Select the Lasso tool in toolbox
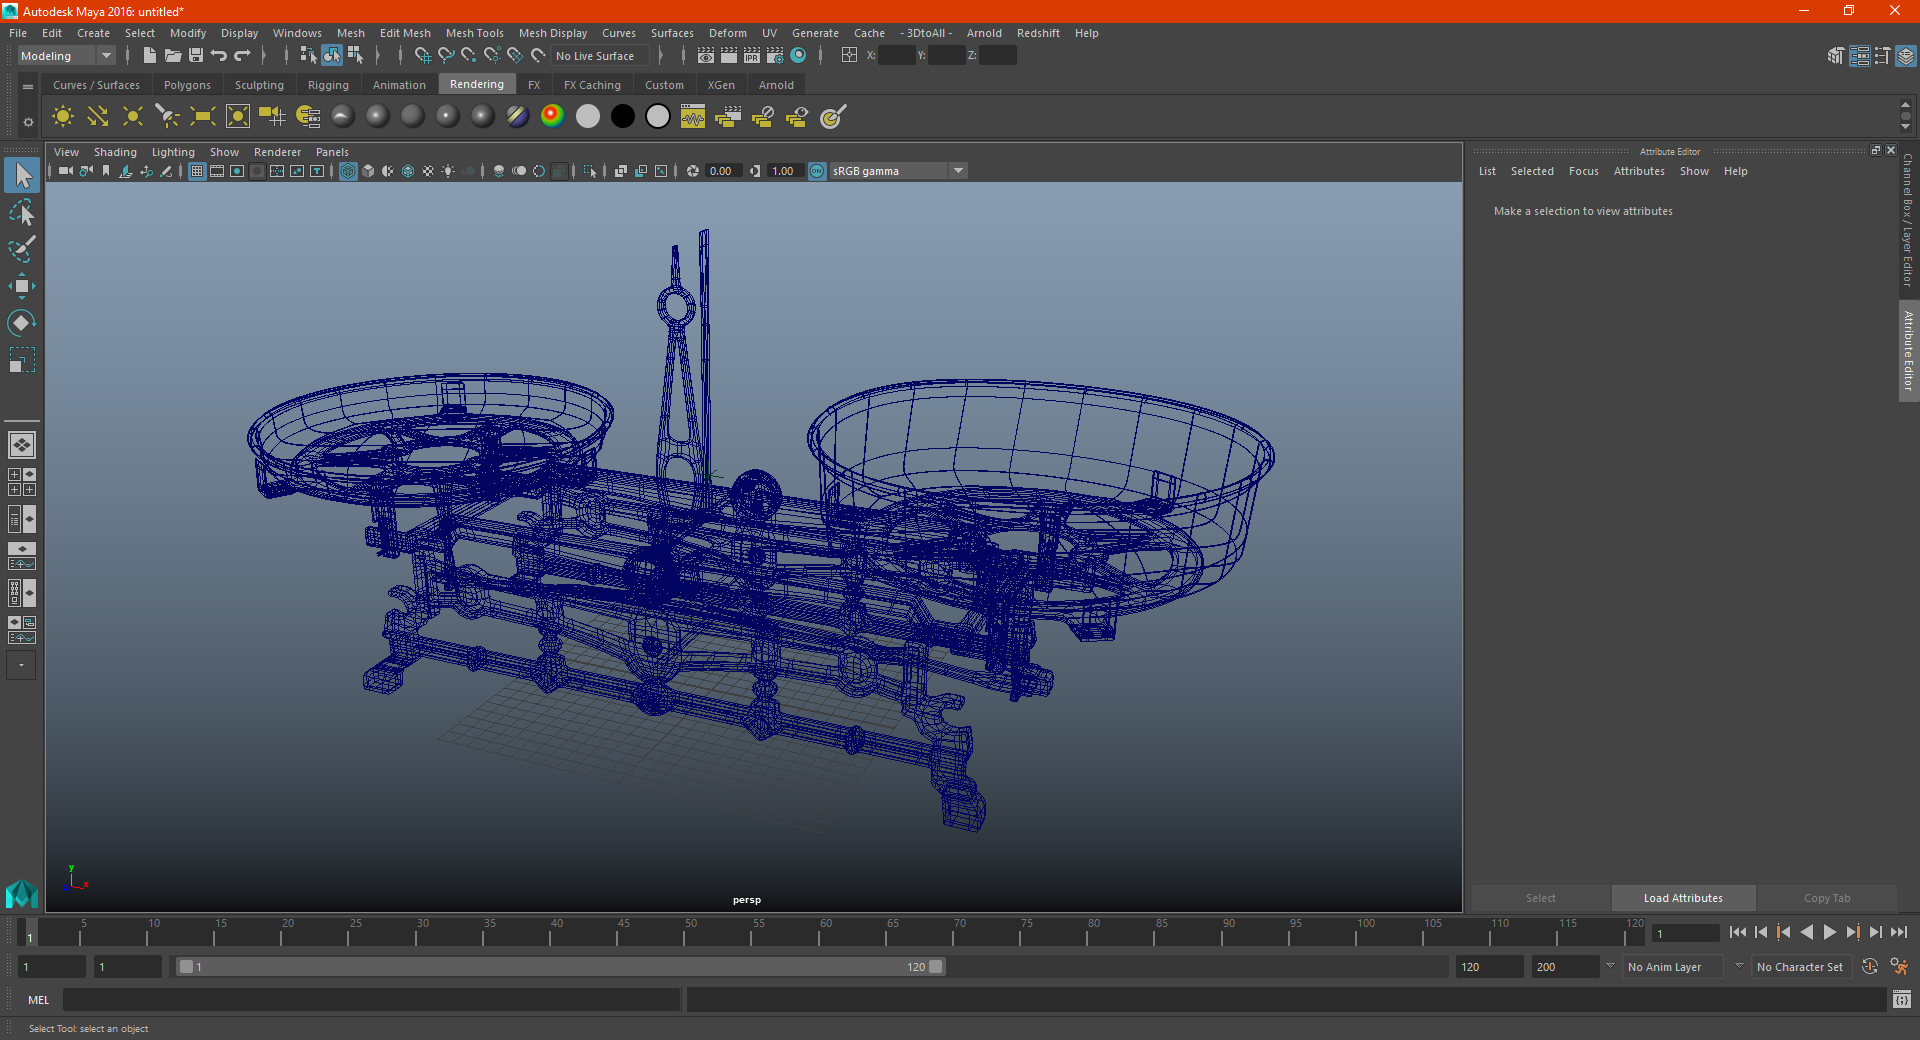Image resolution: width=1920 pixels, height=1040 pixels. (21, 212)
